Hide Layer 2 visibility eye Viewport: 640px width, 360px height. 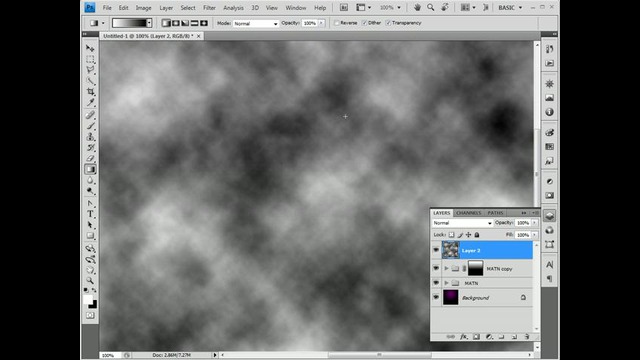pyautogui.click(x=436, y=250)
